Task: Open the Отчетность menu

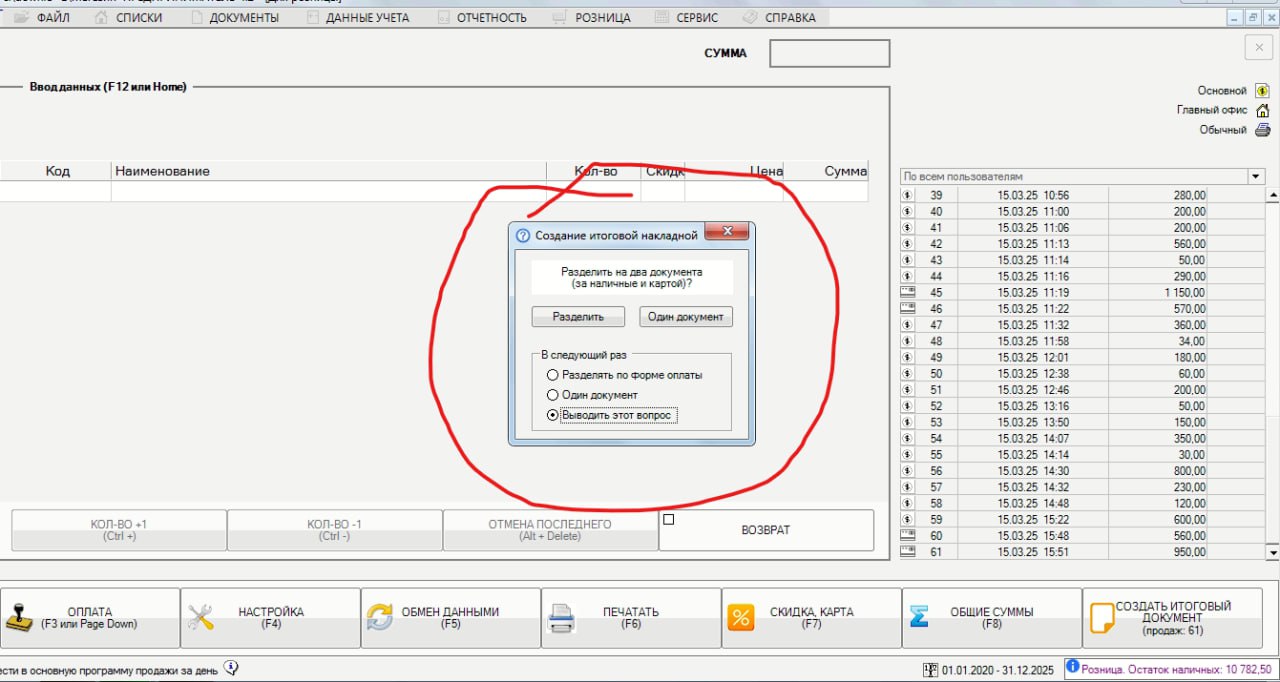Action: [x=491, y=17]
